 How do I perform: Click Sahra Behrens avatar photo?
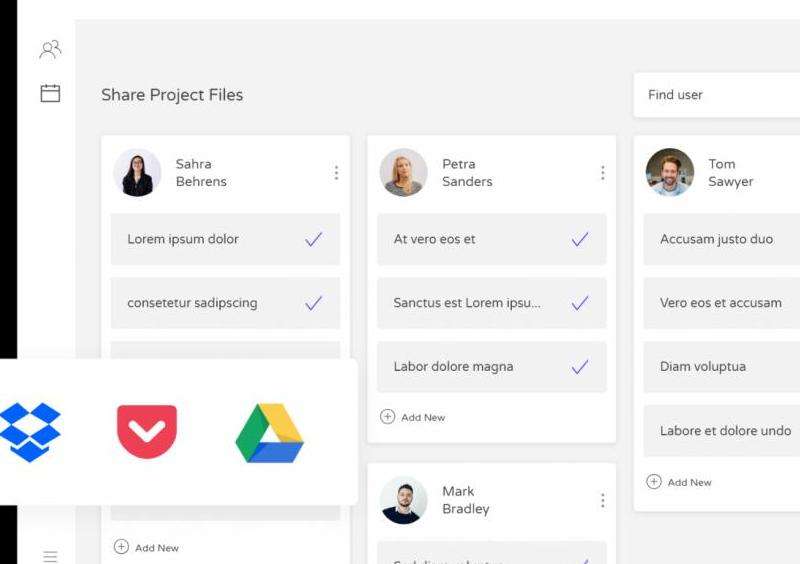[x=137, y=173]
